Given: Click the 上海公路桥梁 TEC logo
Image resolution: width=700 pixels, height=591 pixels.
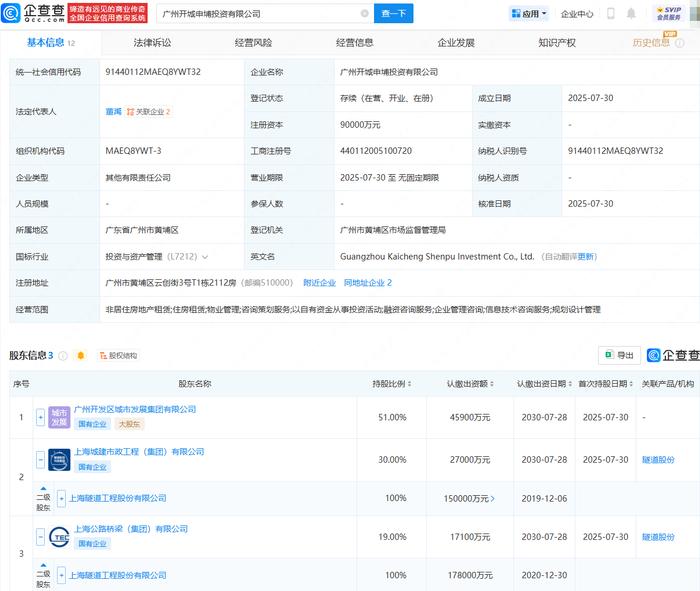Looking at the screenshot, I should coord(59,537).
